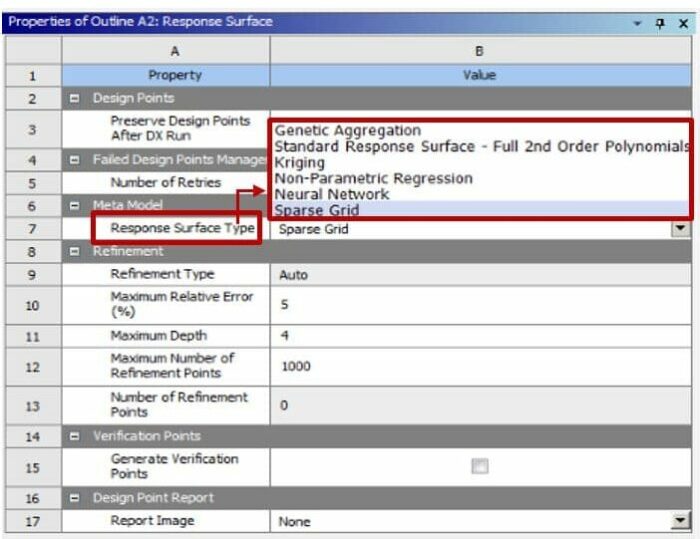Select Genetic Aggregation from the list

pos(347,130)
